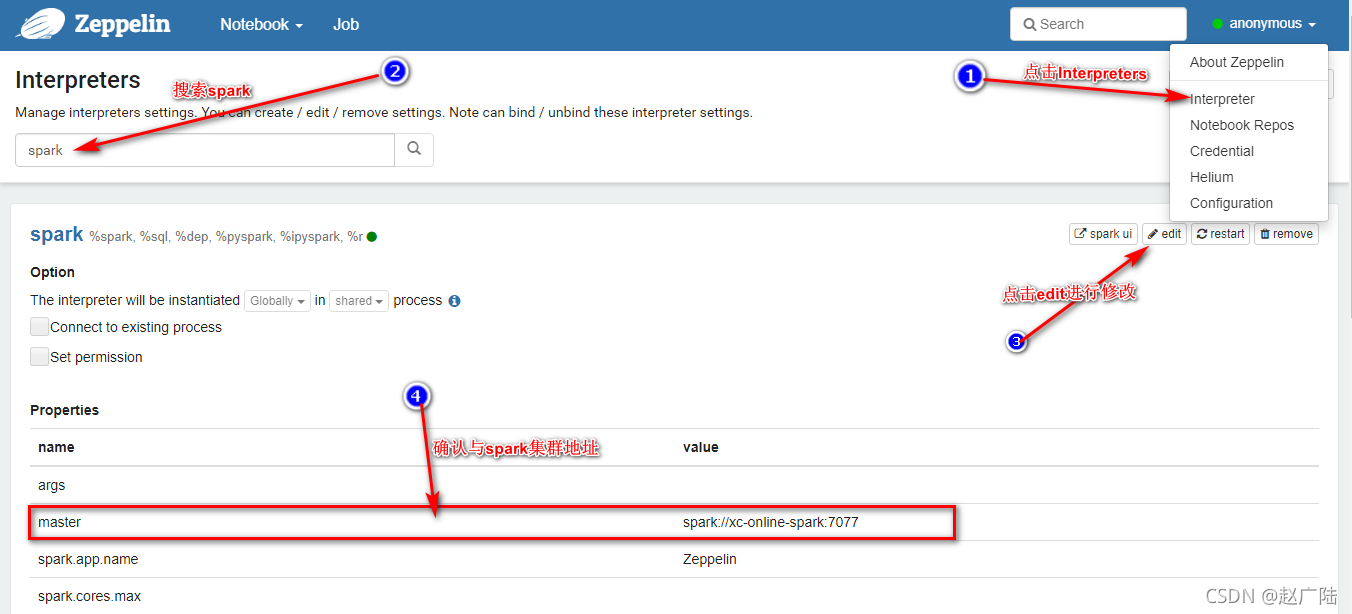Click the Zeppelin logo icon
Screen dimensions: 1352x614
pyautogui.click(x=39, y=22)
